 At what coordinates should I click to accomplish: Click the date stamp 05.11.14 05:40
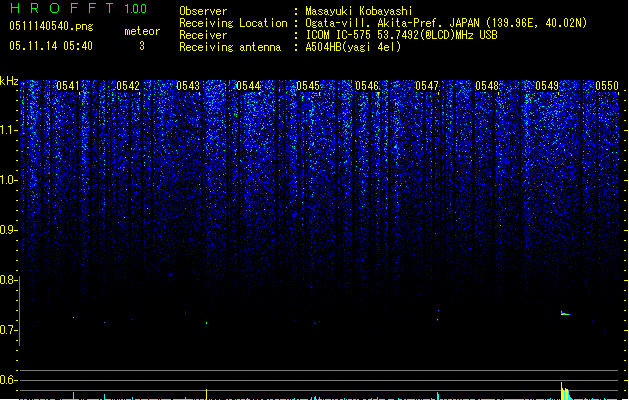51,46
